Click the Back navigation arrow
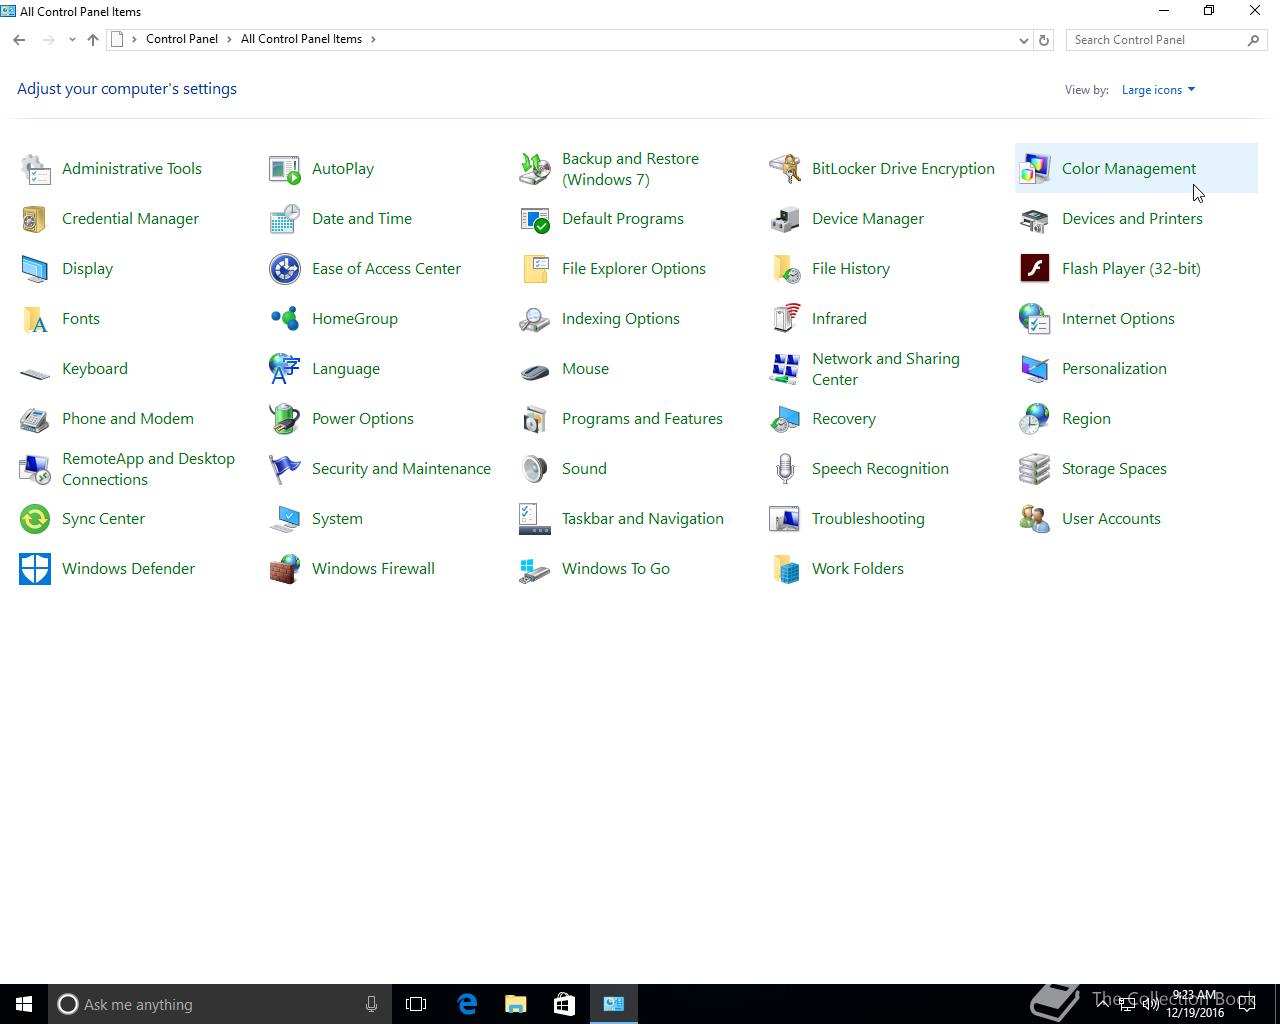 coord(19,40)
